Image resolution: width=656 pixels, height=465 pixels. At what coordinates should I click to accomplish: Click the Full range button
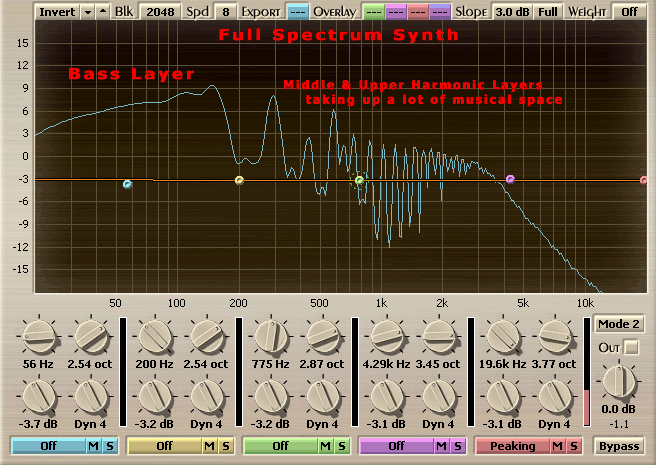548,12
